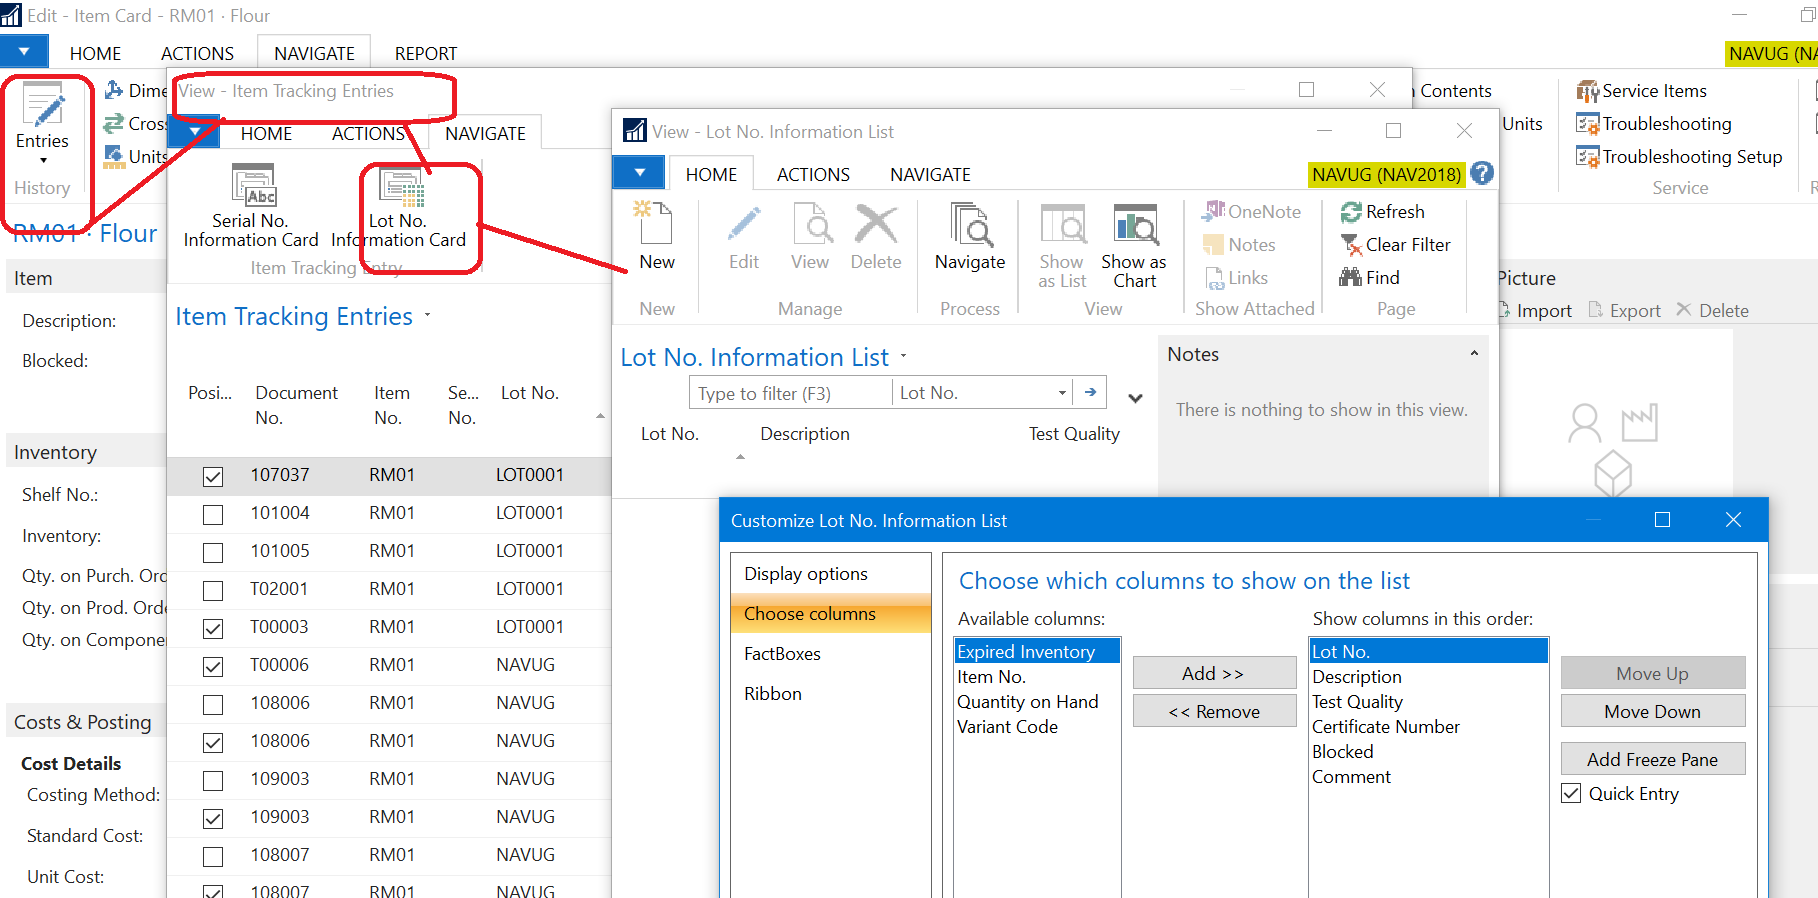Open ACTIONS tab in Lot No. Information List
This screenshot has height=898, width=1818.
click(x=813, y=174)
